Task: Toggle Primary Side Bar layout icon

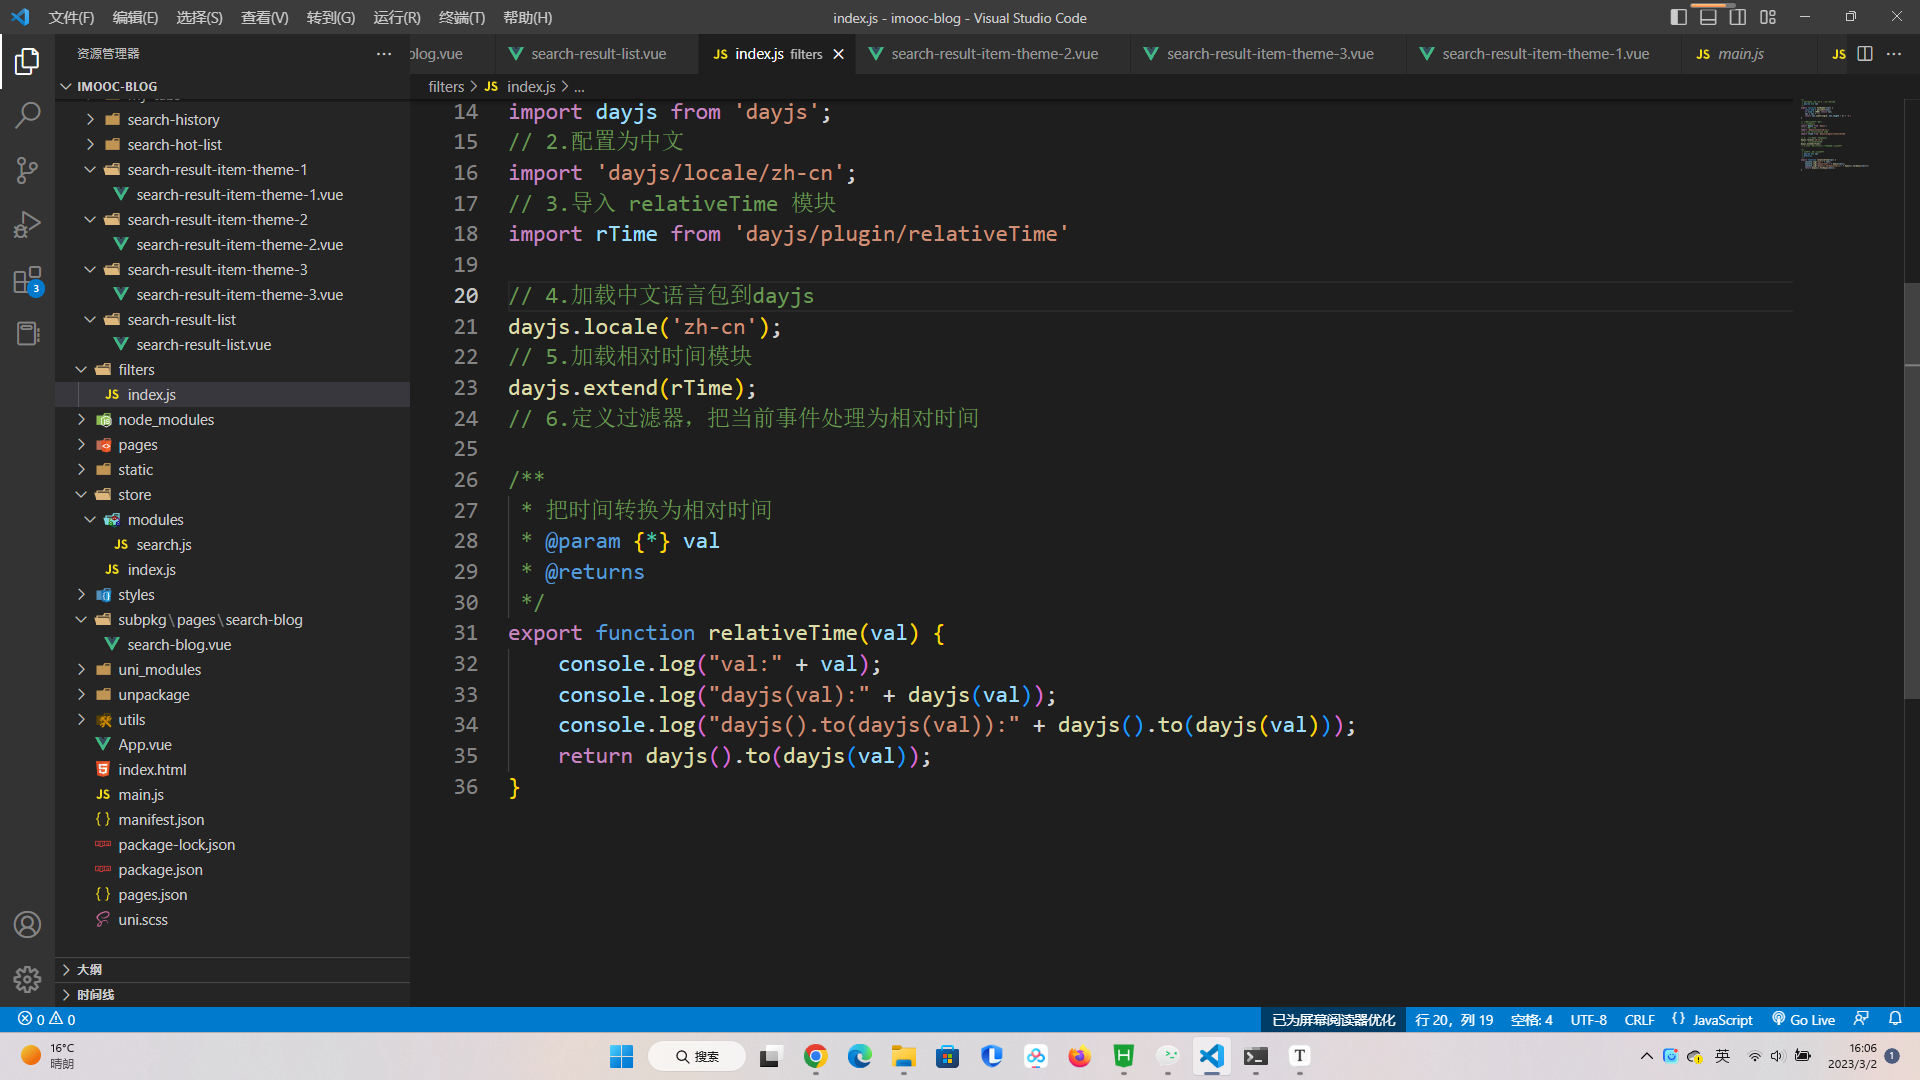Action: click(1679, 17)
